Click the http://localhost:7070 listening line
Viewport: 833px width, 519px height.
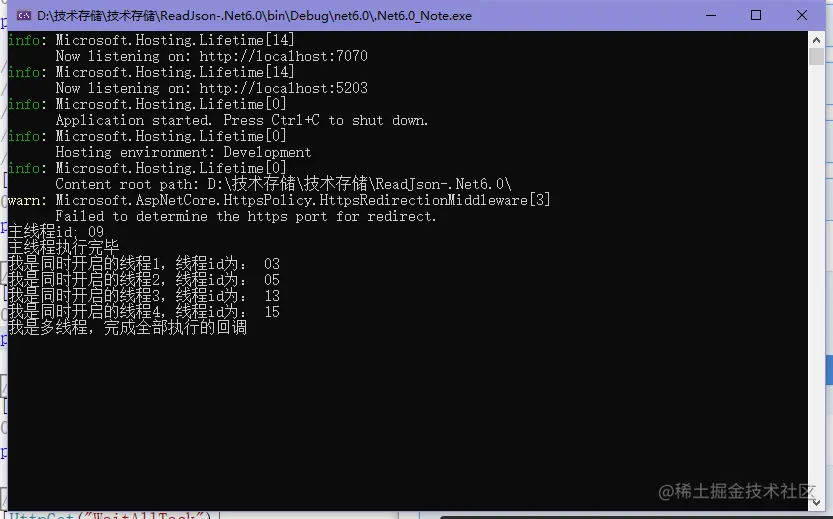211,56
